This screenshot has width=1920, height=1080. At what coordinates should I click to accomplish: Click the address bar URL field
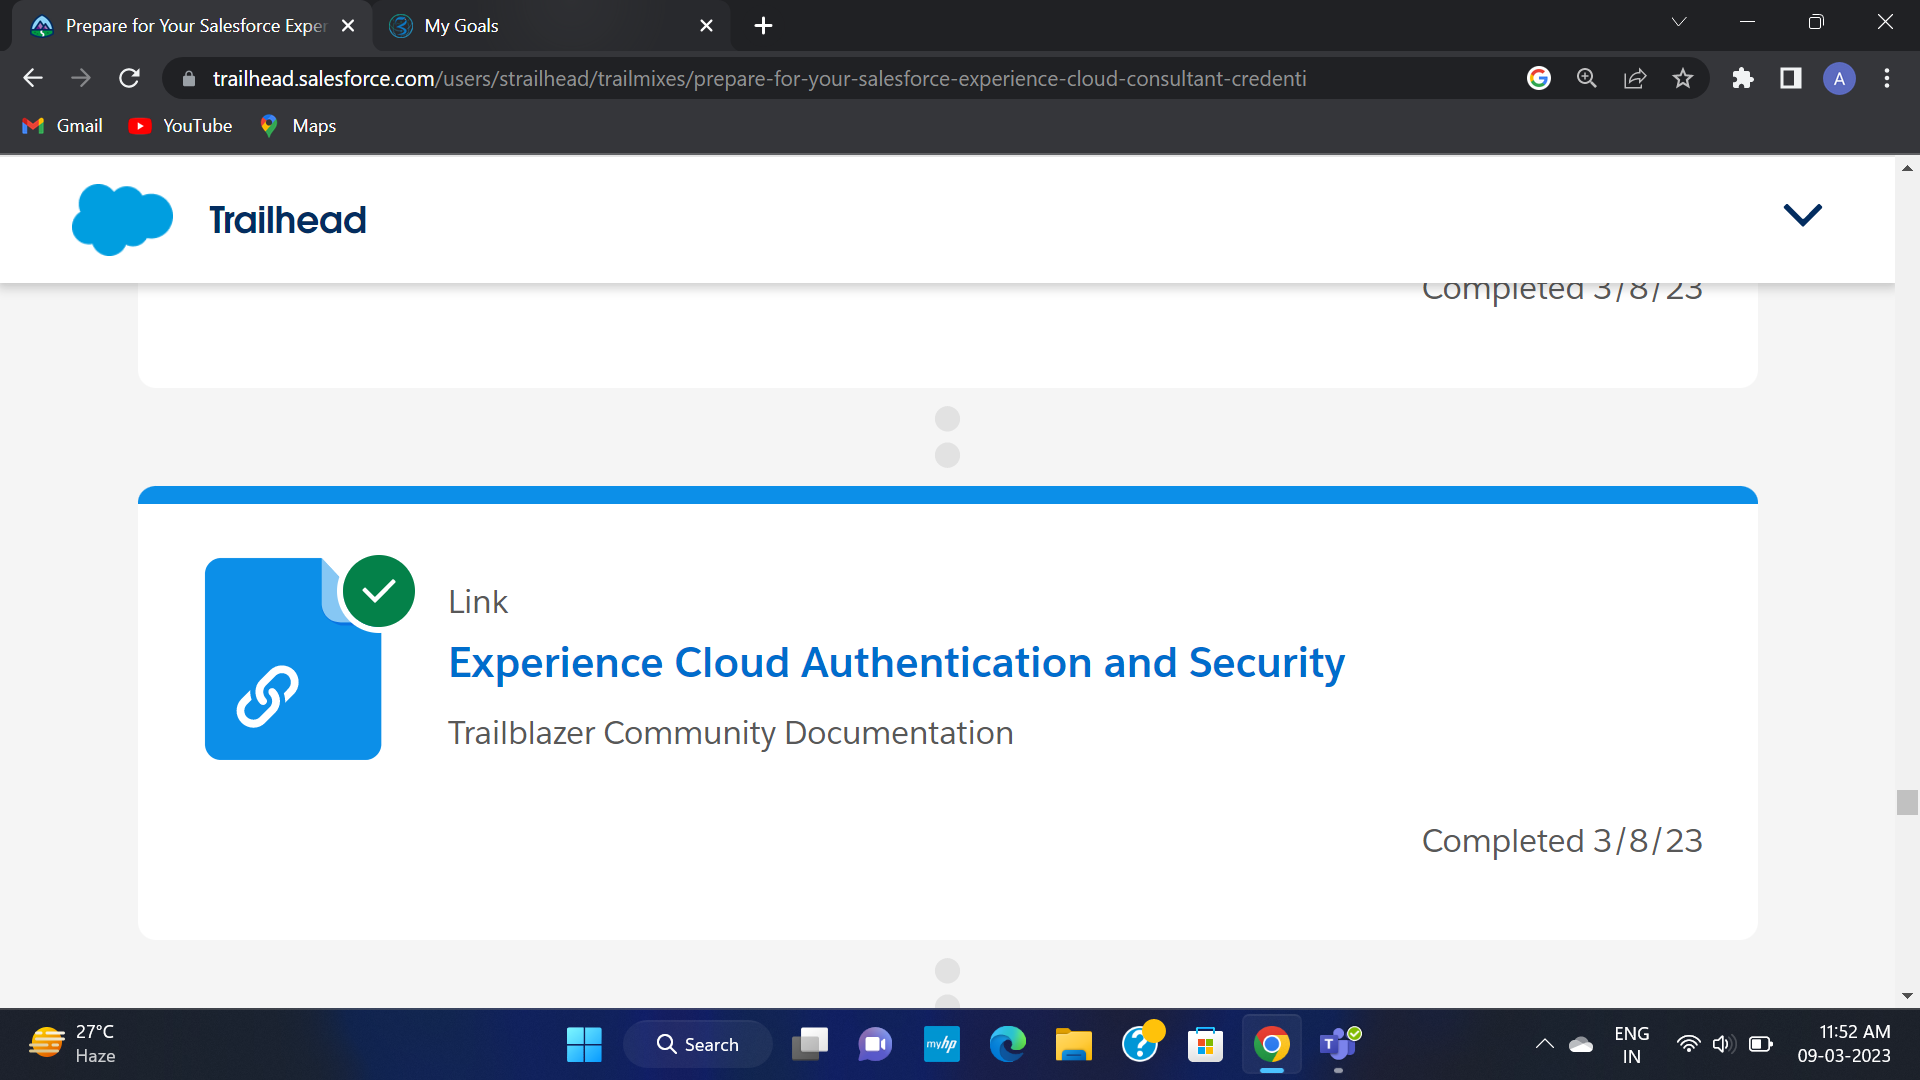(x=759, y=78)
